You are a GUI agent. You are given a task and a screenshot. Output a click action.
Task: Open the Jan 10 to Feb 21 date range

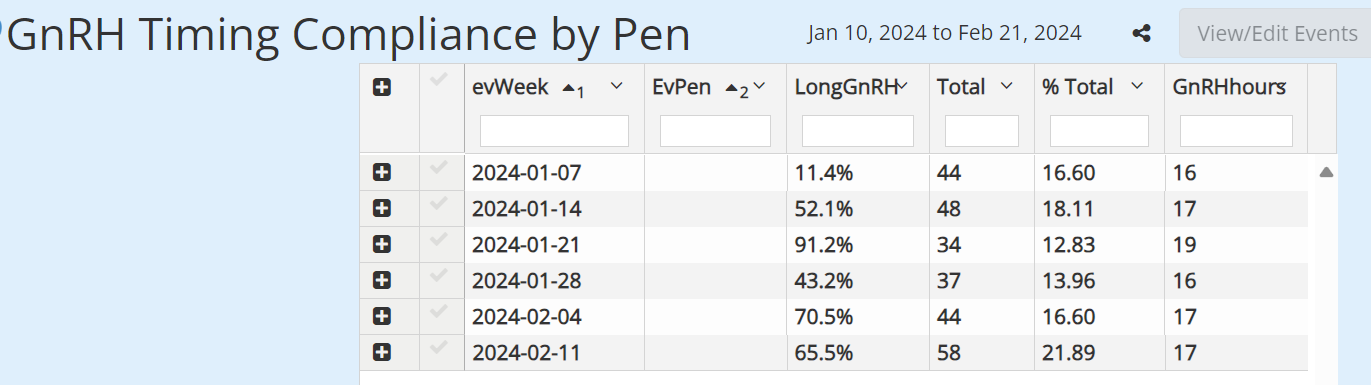pos(944,33)
